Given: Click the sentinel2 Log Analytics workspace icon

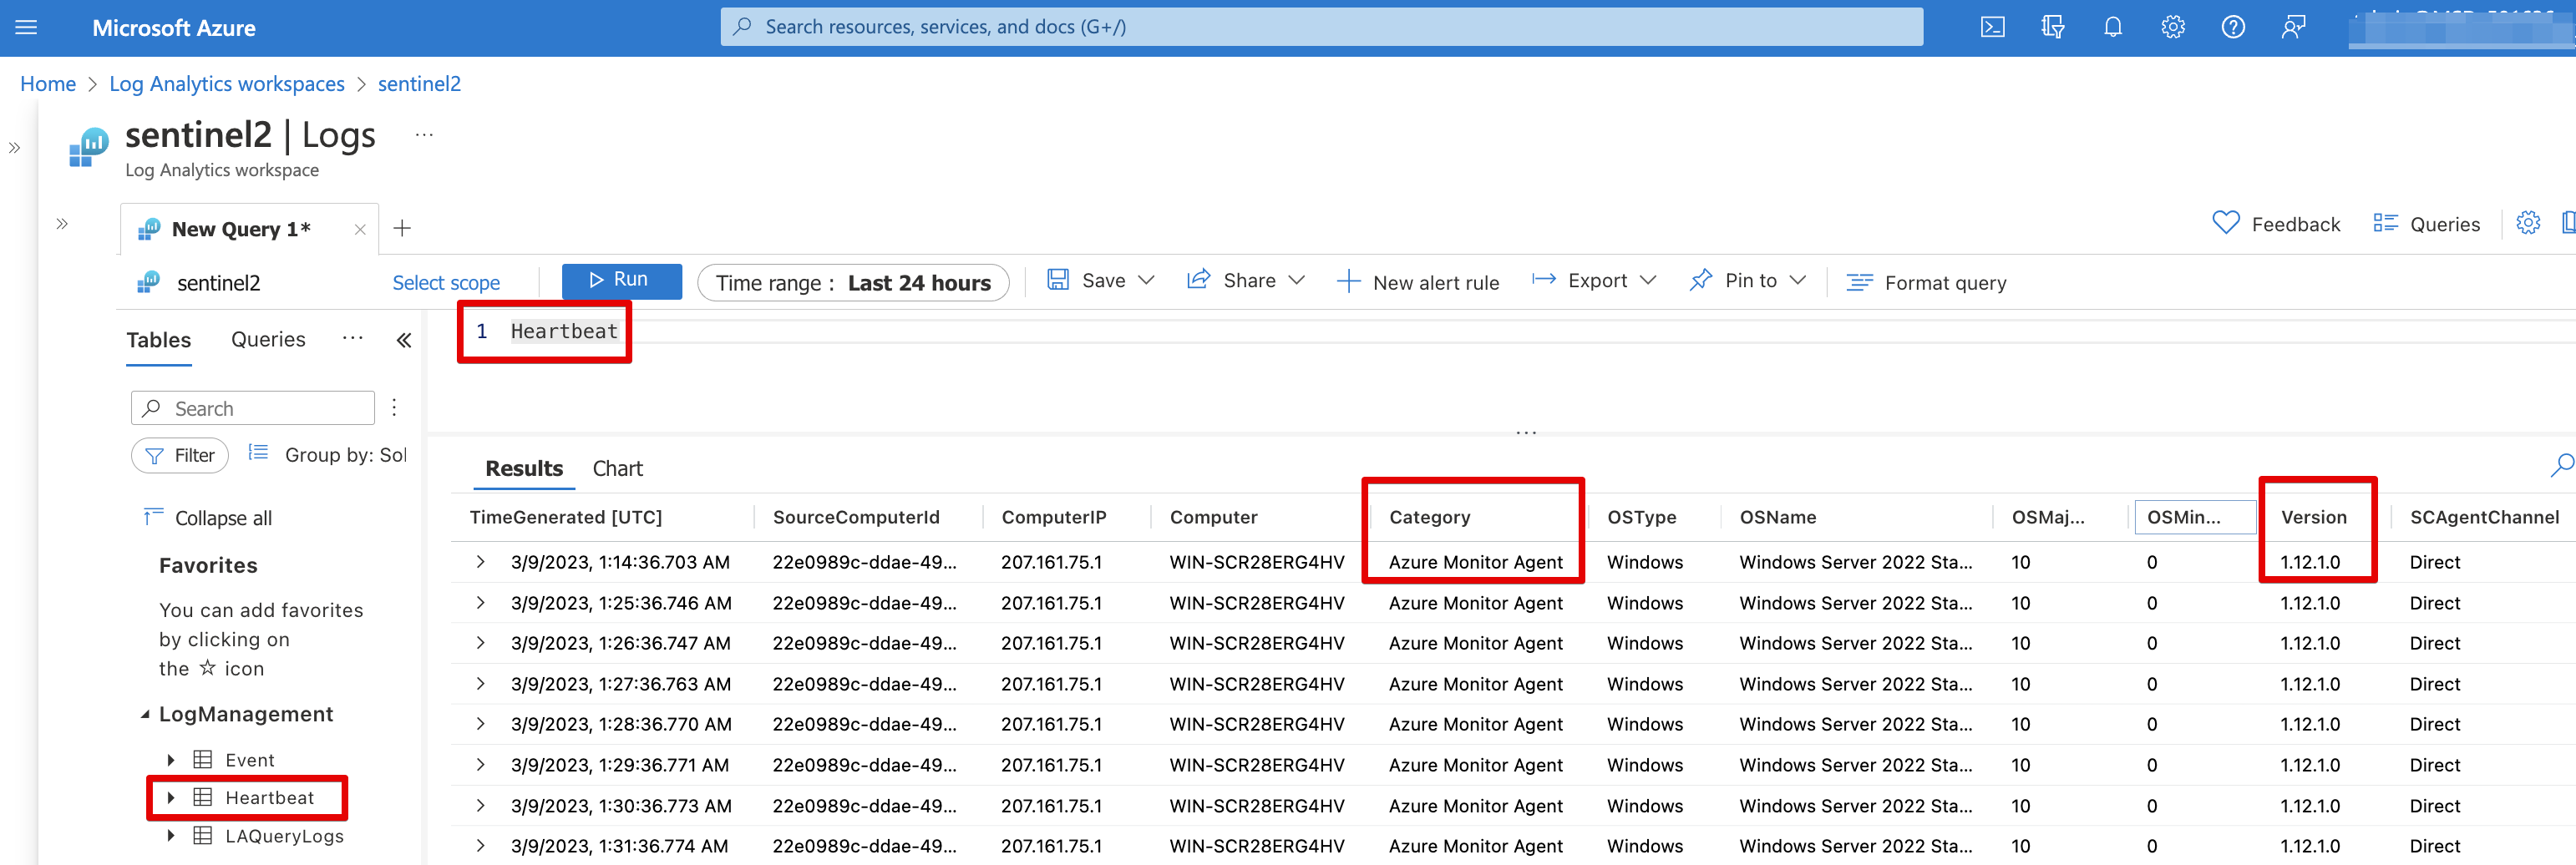Looking at the screenshot, I should point(88,148).
